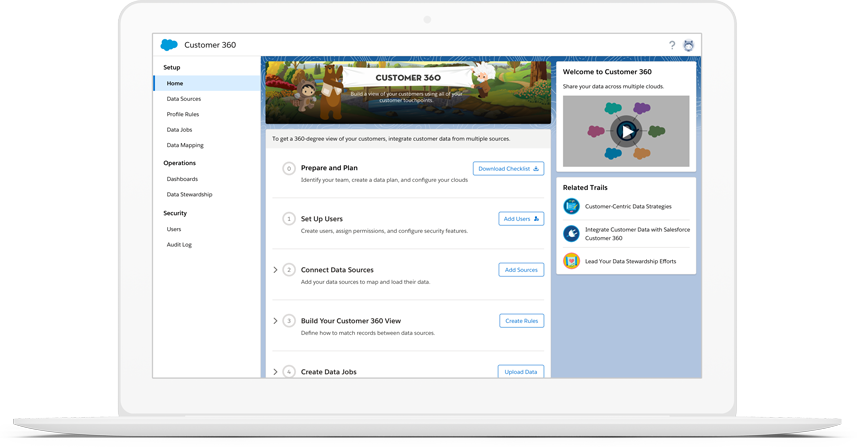Click the Prepare and Plan step title
This screenshot has width=857, height=447.
pyautogui.click(x=329, y=168)
